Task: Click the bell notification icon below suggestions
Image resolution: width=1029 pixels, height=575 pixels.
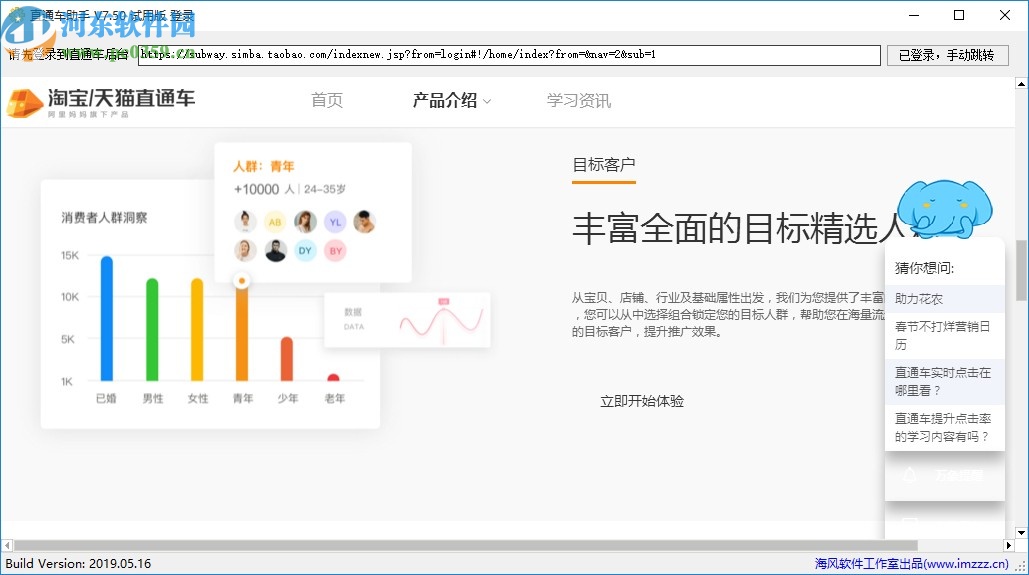Action: pyautogui.click(x=910, y=475)
